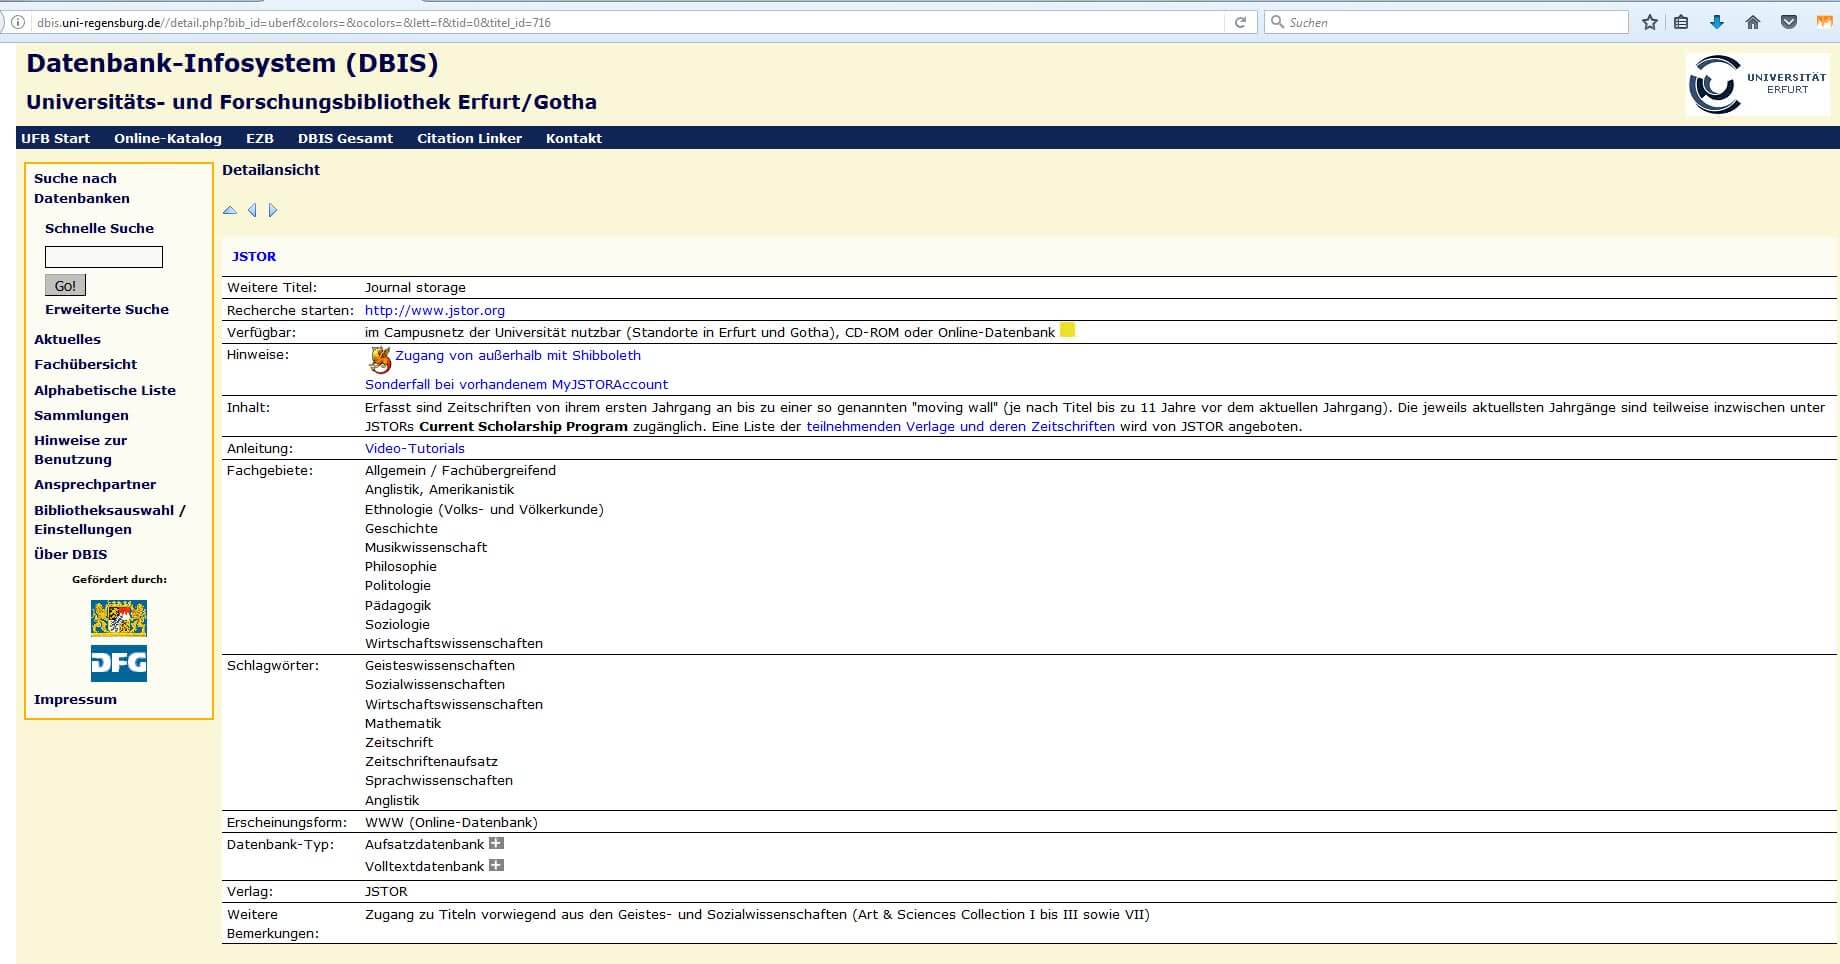1840x964 pixels.
Task: Click the Pocket icon in toolbar
Action: point(1789,22)
